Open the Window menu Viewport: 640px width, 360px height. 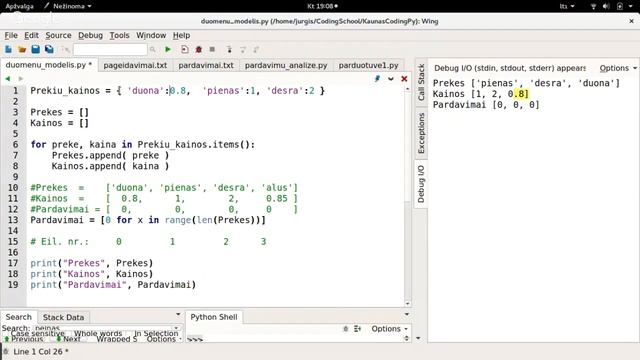point(151,36)
